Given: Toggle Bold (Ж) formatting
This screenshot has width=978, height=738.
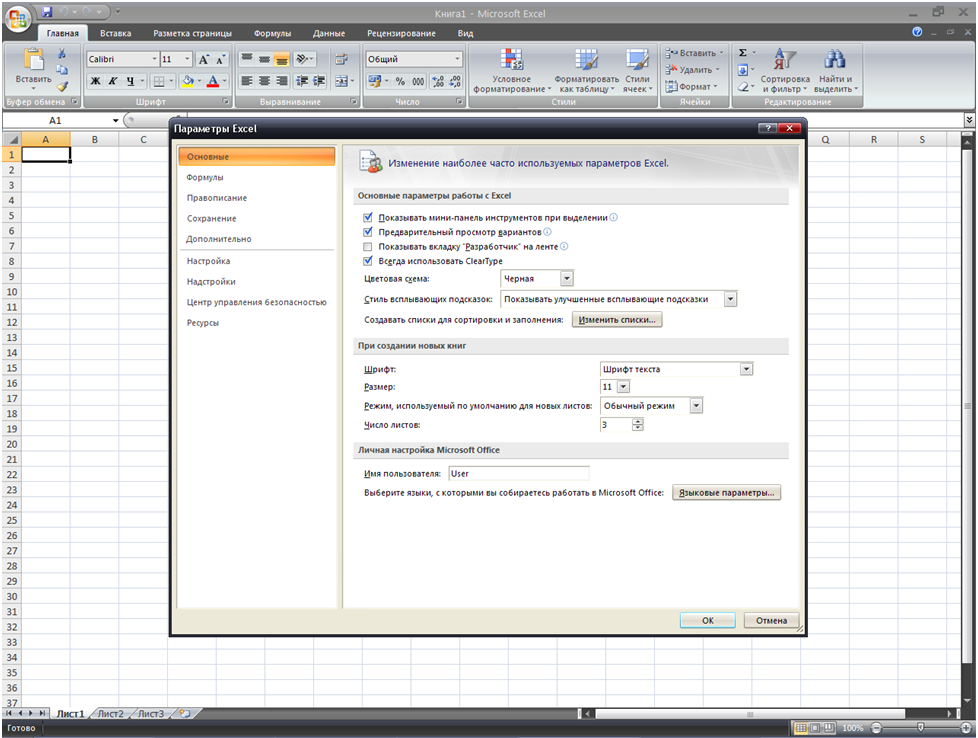Looking at the screenshot, I should [95, 80].
